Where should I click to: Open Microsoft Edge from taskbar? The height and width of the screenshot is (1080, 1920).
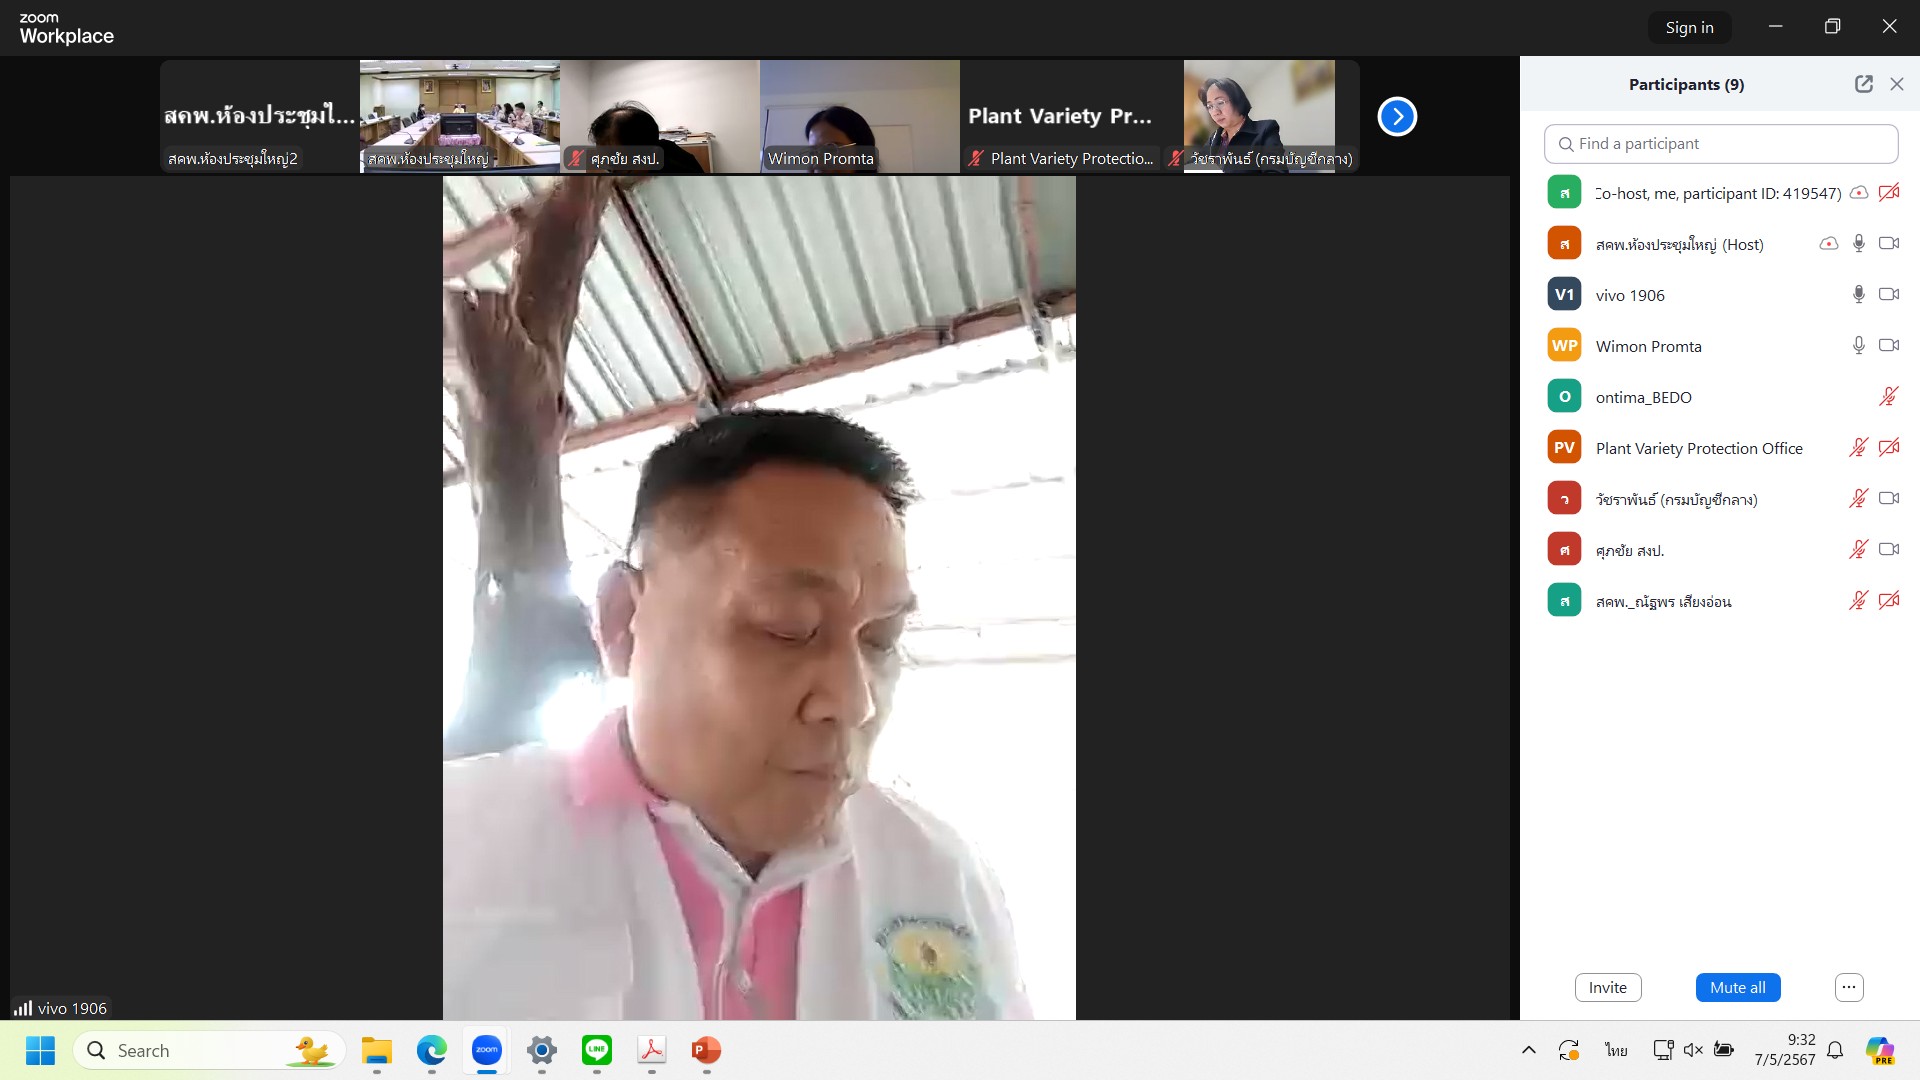click(x=432, y=1051)
